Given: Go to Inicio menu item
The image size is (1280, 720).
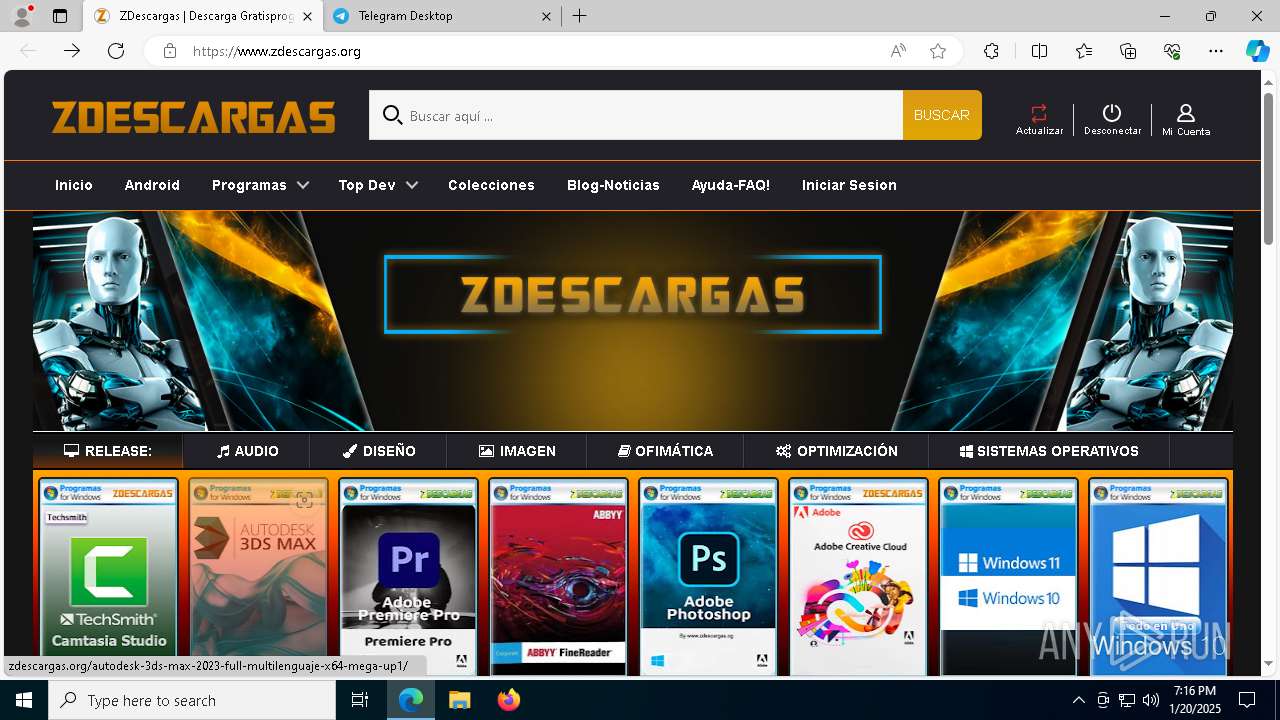Looking at the screenshot, I should pos(74,185).
